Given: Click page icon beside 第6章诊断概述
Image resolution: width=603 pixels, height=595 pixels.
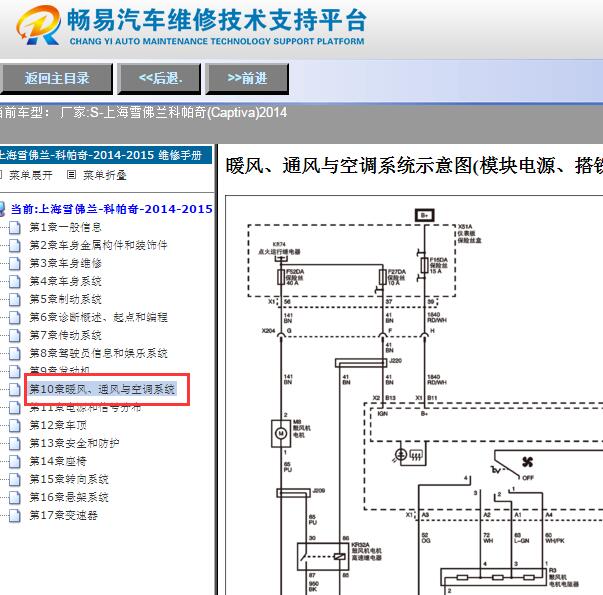Looking at the screenshot, I should click(x=15, y=317).
